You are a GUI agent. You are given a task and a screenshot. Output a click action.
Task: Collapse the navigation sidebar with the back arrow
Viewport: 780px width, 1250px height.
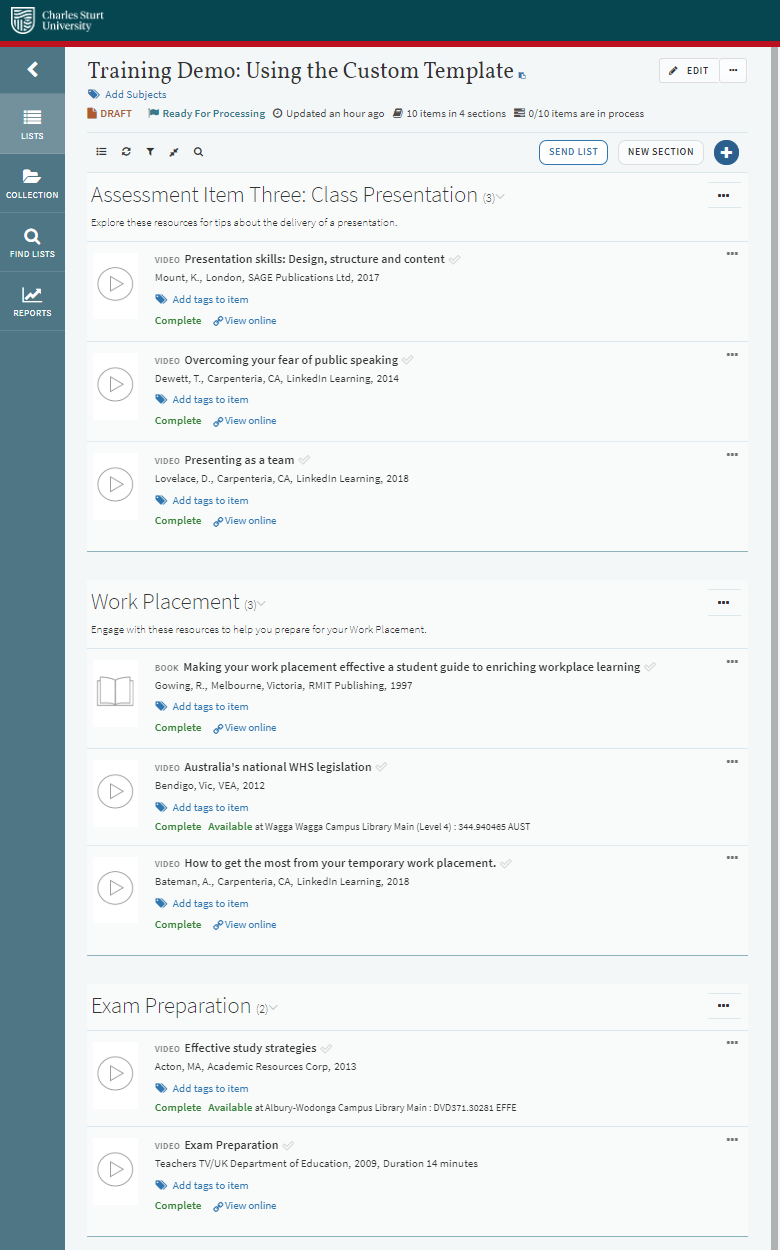(32, 69)
